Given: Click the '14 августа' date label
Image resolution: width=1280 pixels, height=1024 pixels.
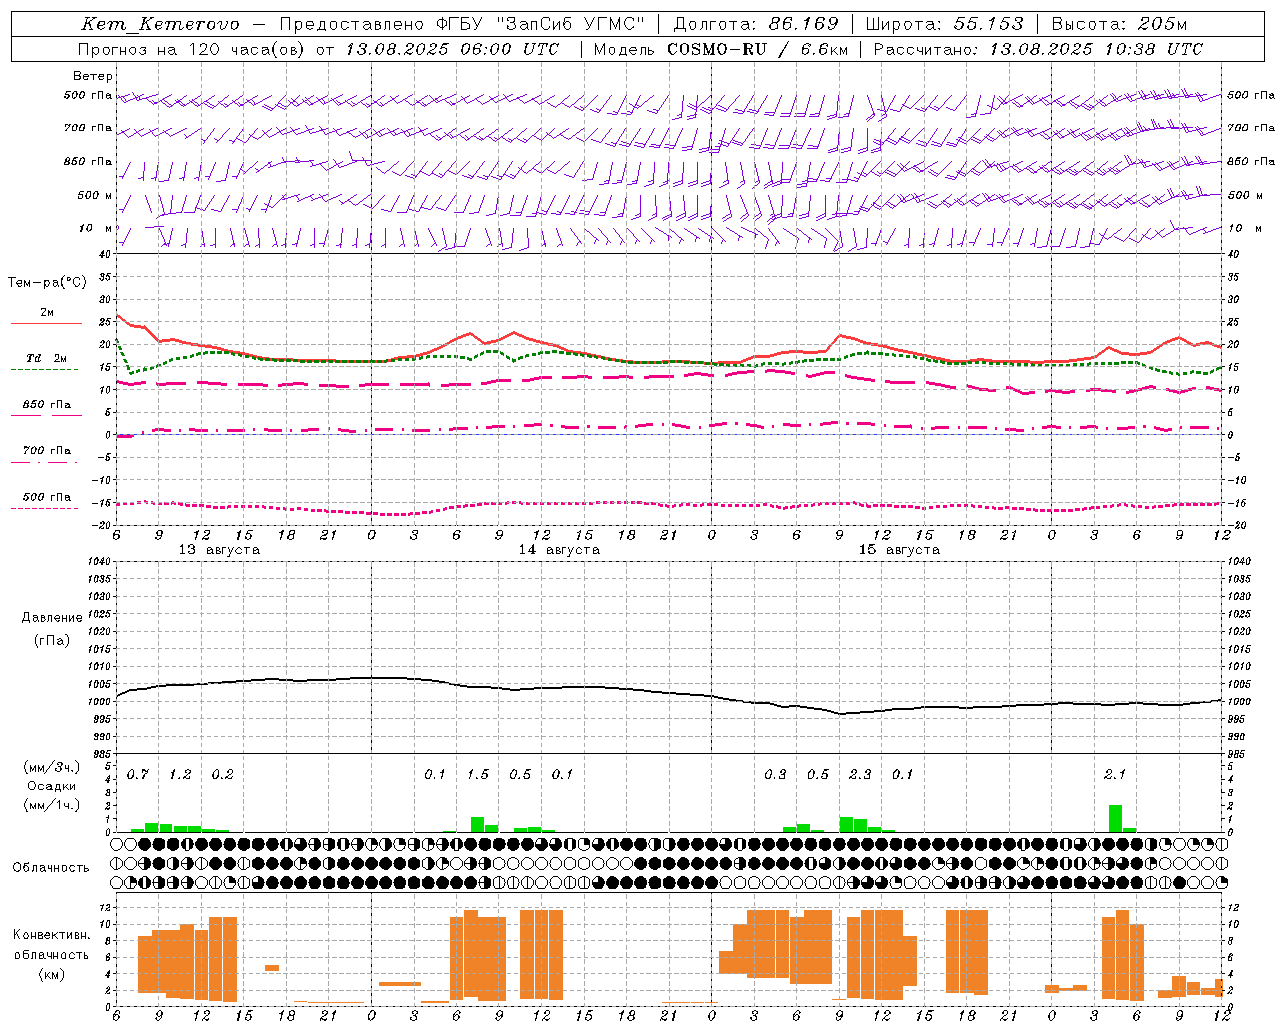Looking at the screenshot, I should 559,550.
